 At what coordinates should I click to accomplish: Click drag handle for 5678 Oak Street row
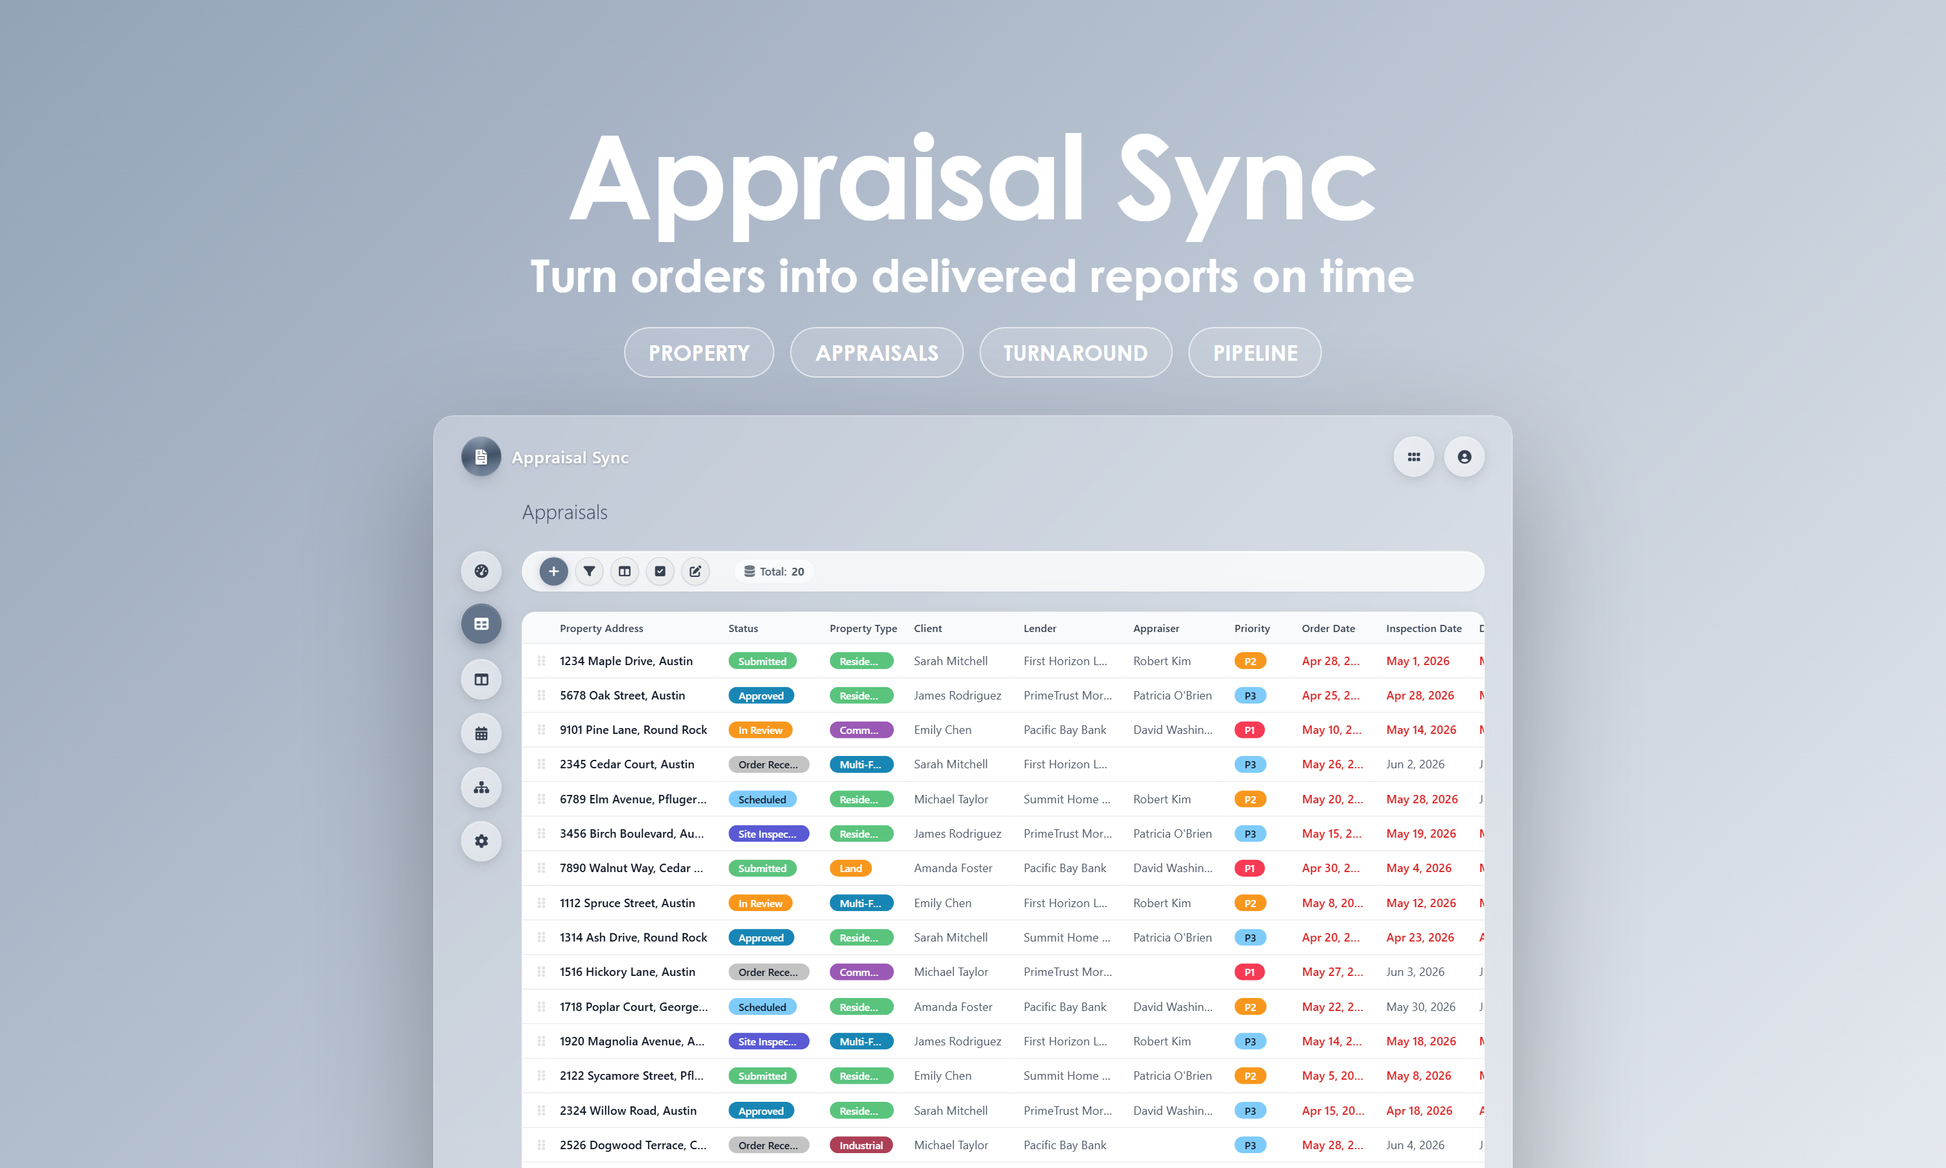[x=541, y=695]
